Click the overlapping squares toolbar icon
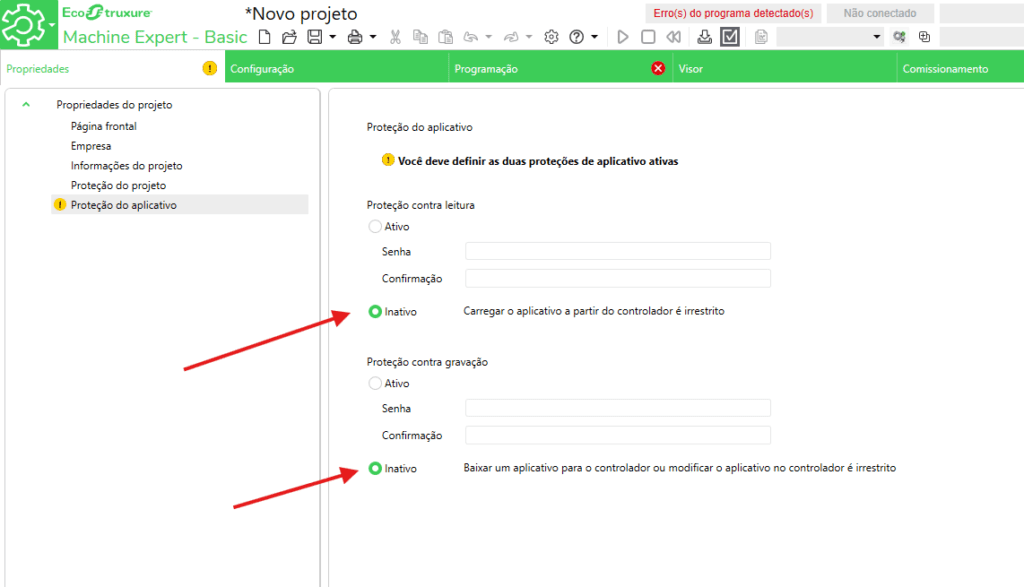The width and height of the screenshot is (1024, 587). coord(924,37)
